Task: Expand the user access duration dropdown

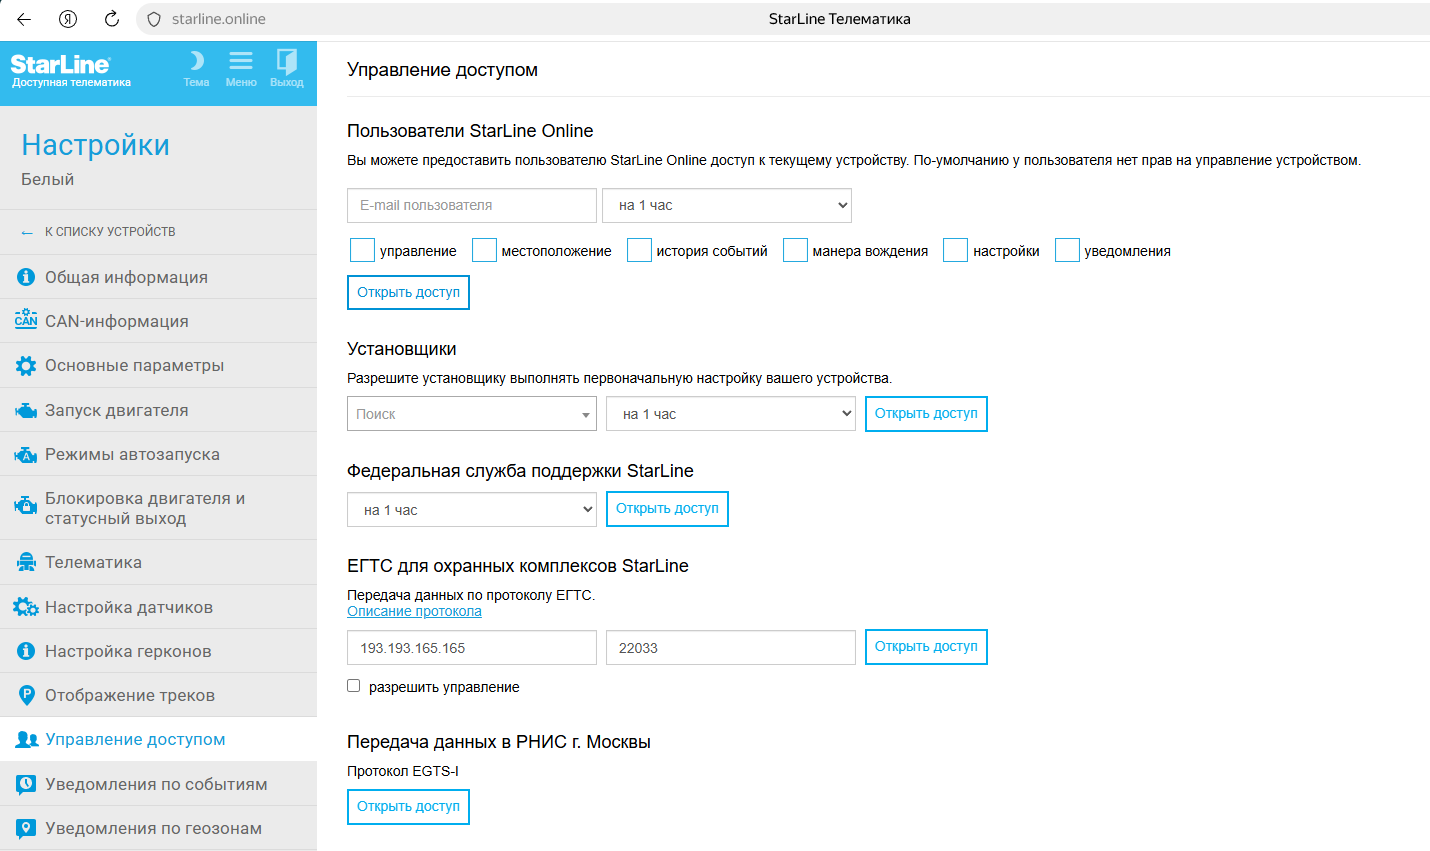Action: coord(727,205)
